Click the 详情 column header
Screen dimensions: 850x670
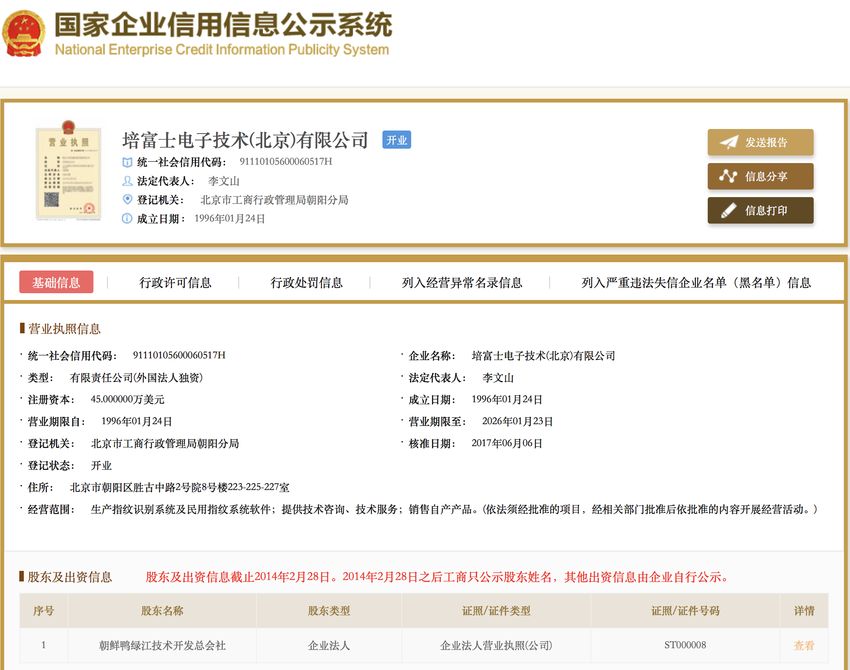[x=804, y=611]
